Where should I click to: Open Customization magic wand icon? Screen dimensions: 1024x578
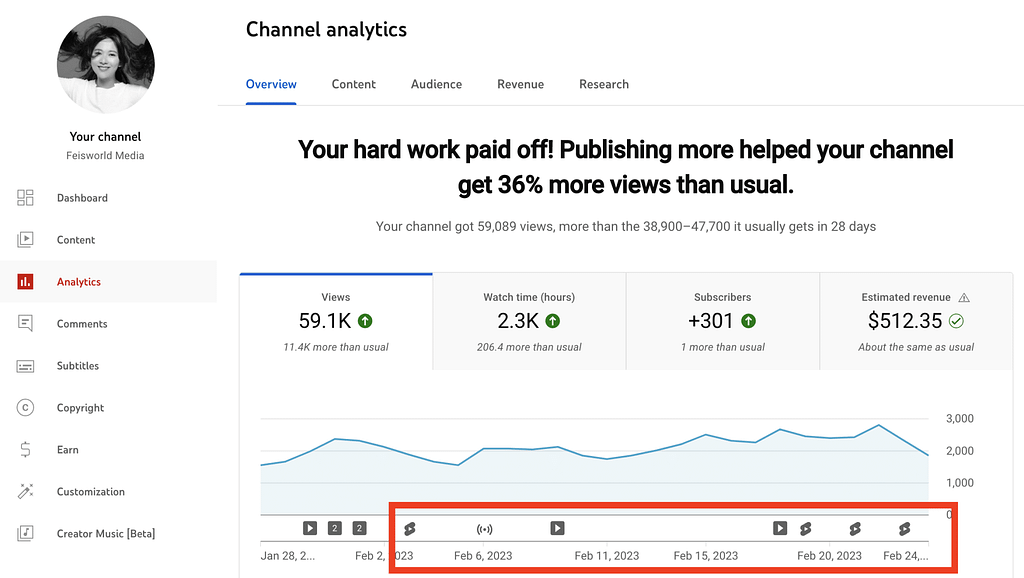(26, 492)
